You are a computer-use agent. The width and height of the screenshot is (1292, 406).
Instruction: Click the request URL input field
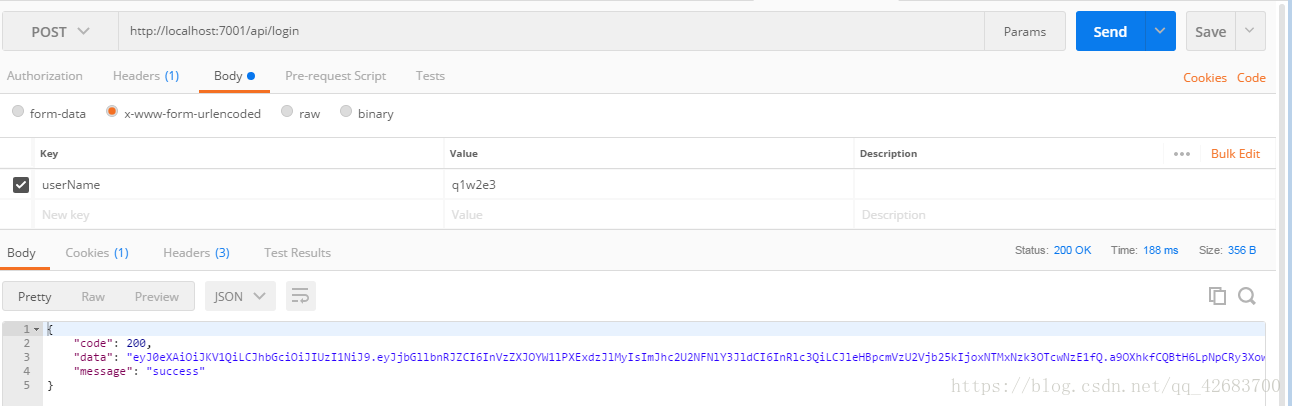(551, 31)
